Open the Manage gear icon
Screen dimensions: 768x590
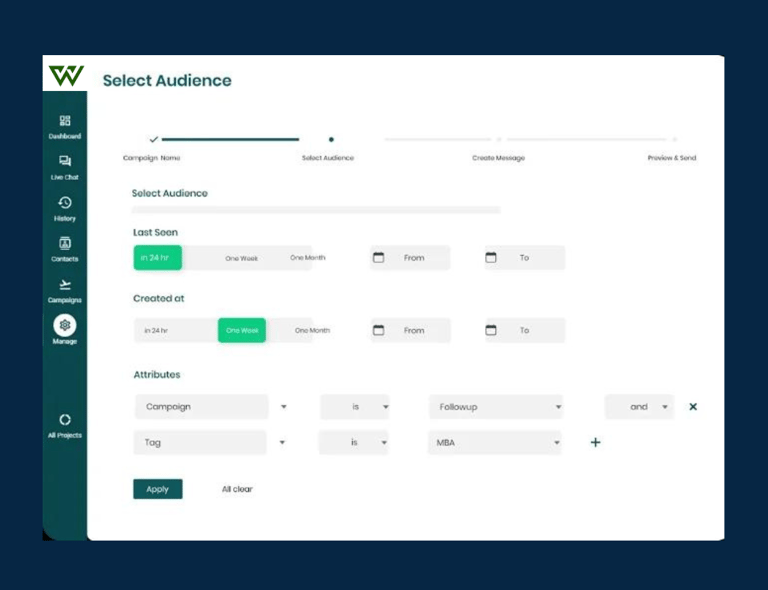(x=65, y=325)
